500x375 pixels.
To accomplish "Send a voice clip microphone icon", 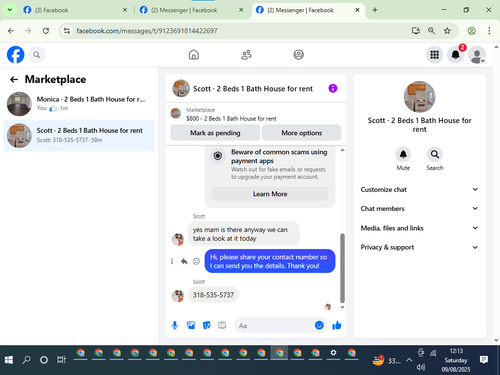I will (175, 325).
